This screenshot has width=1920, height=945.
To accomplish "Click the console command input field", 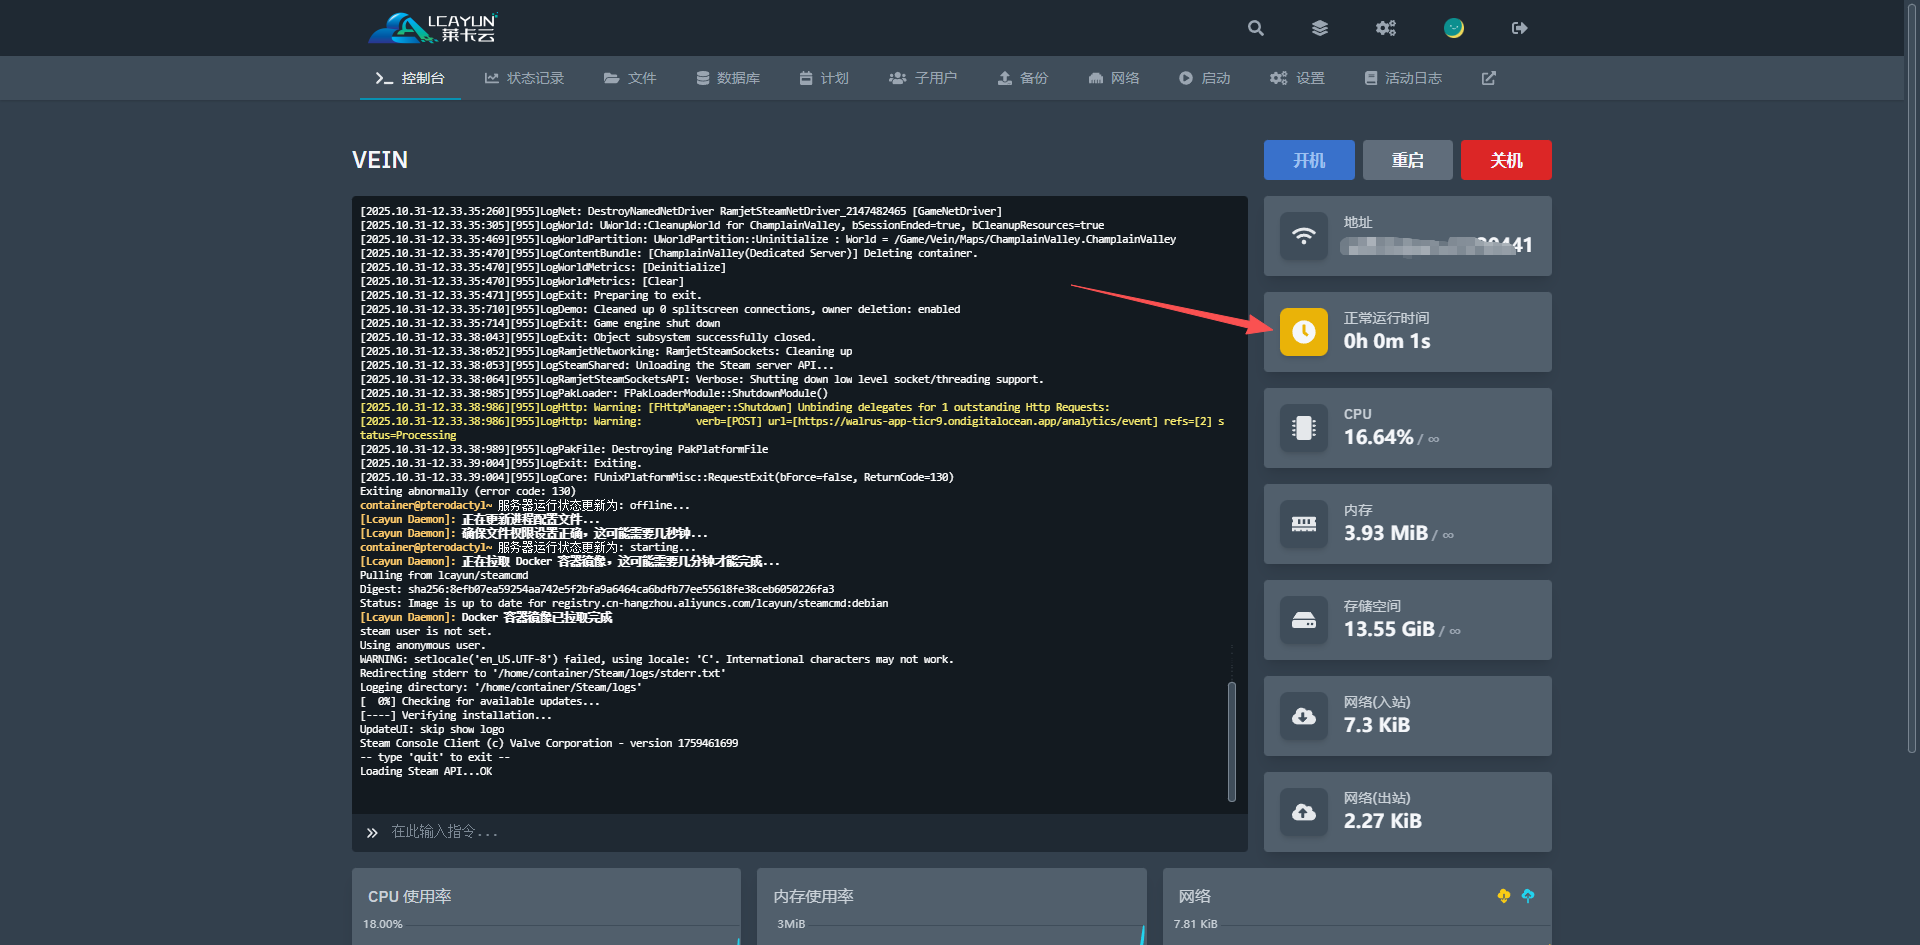I will 800,832.
